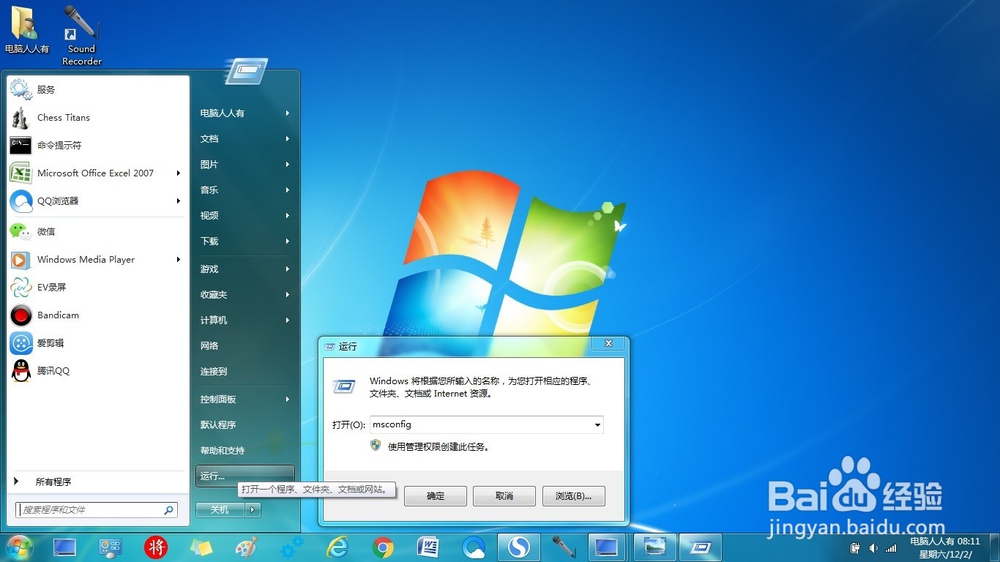Viewport: 1000px width, 562px height.
Task: Open Sogou S icon on taskbar
Action: pyautogui.click(x=518, y=547)
